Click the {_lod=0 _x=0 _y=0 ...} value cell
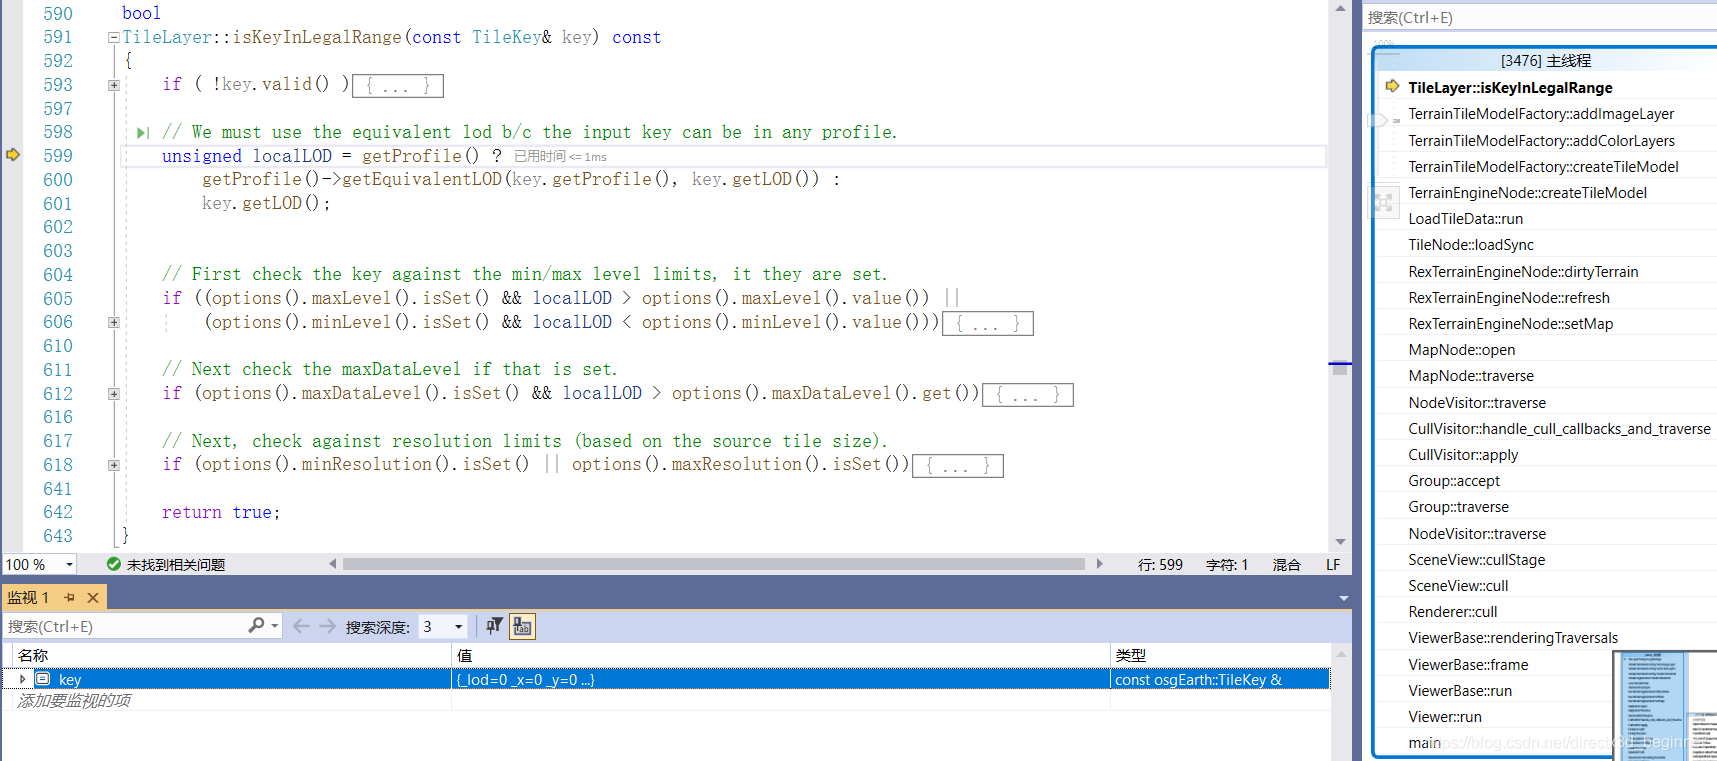Screen dimensions: 1717x761 coord(781,679)
